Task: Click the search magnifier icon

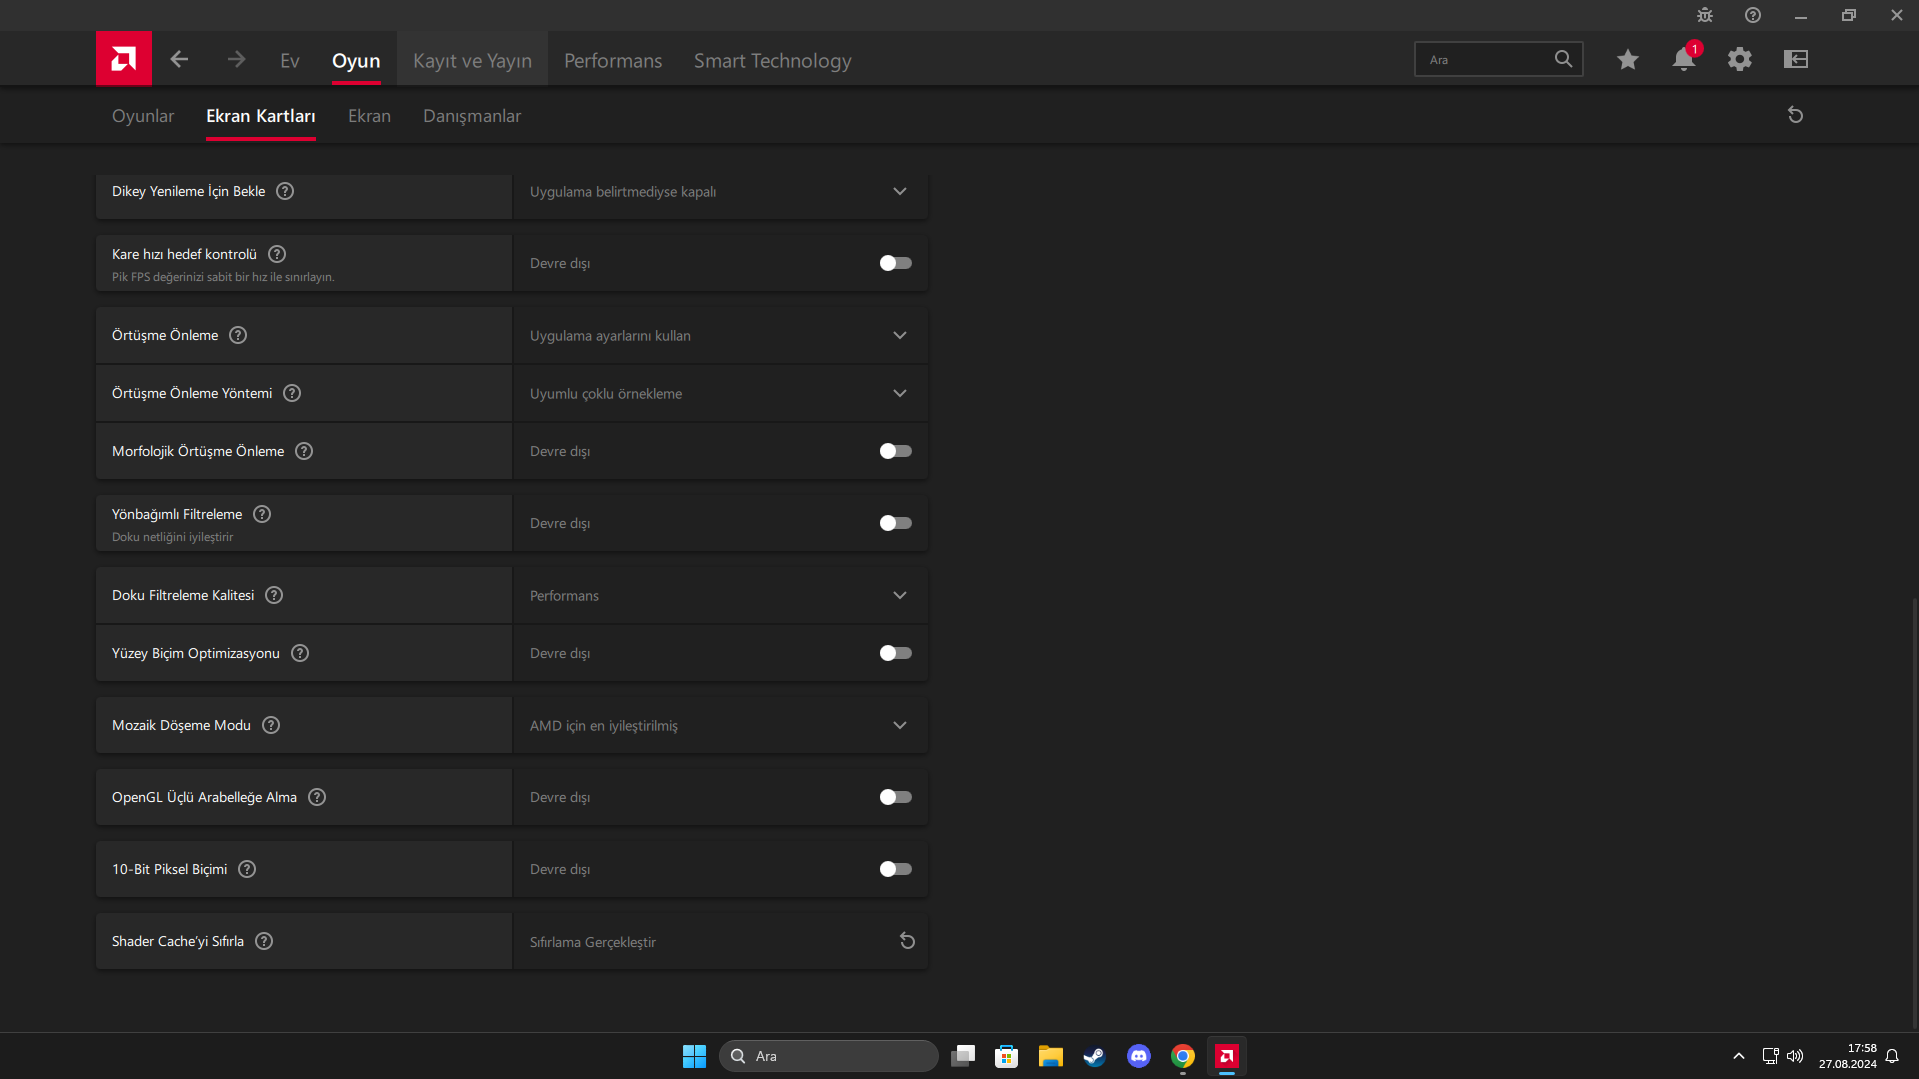Action: pos(1563,59)
